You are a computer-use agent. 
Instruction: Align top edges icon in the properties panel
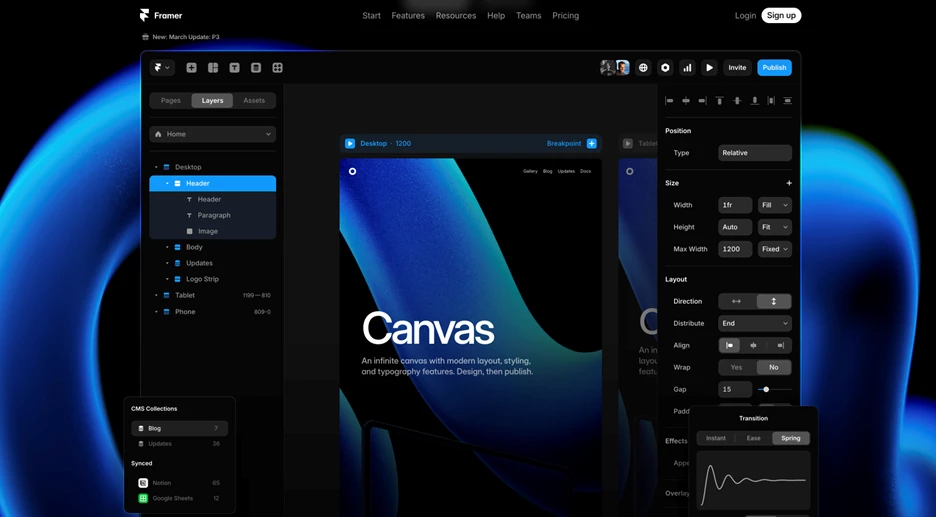click(719, 101)
